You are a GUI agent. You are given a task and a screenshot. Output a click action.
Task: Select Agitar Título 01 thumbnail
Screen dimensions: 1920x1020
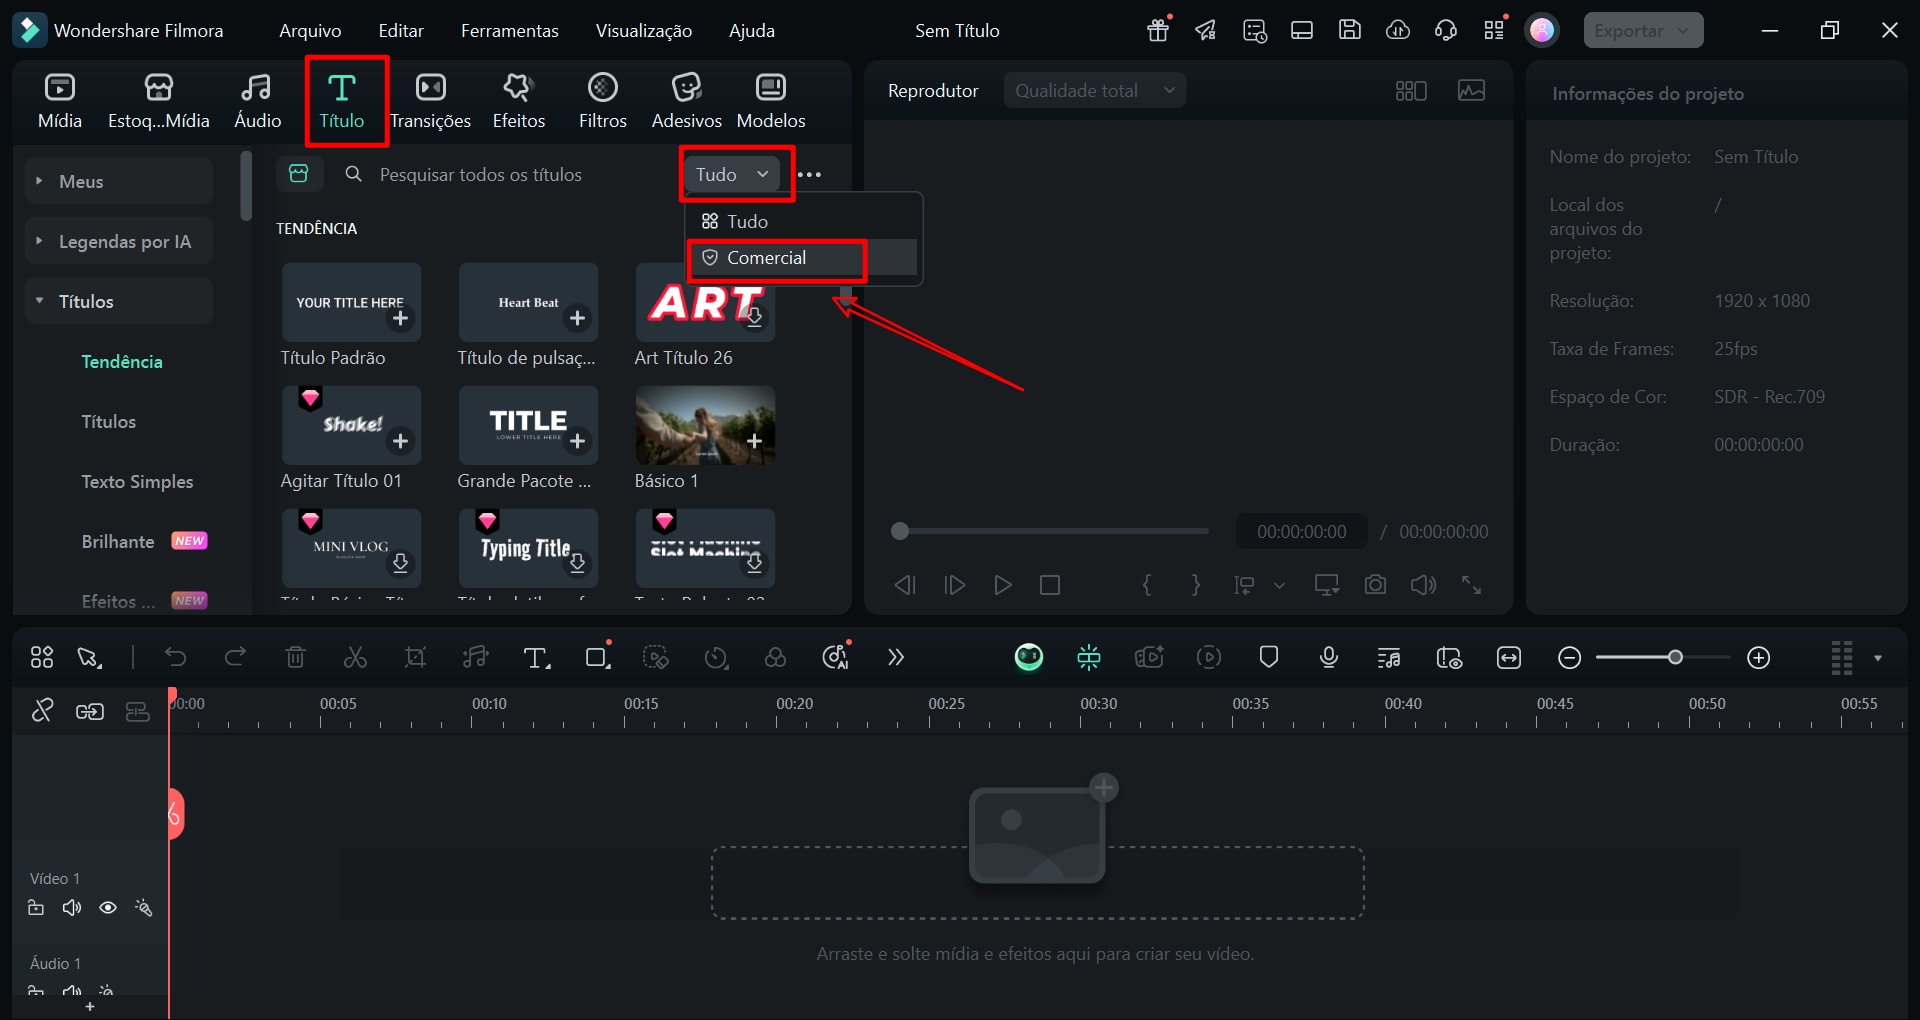[351, 425]
